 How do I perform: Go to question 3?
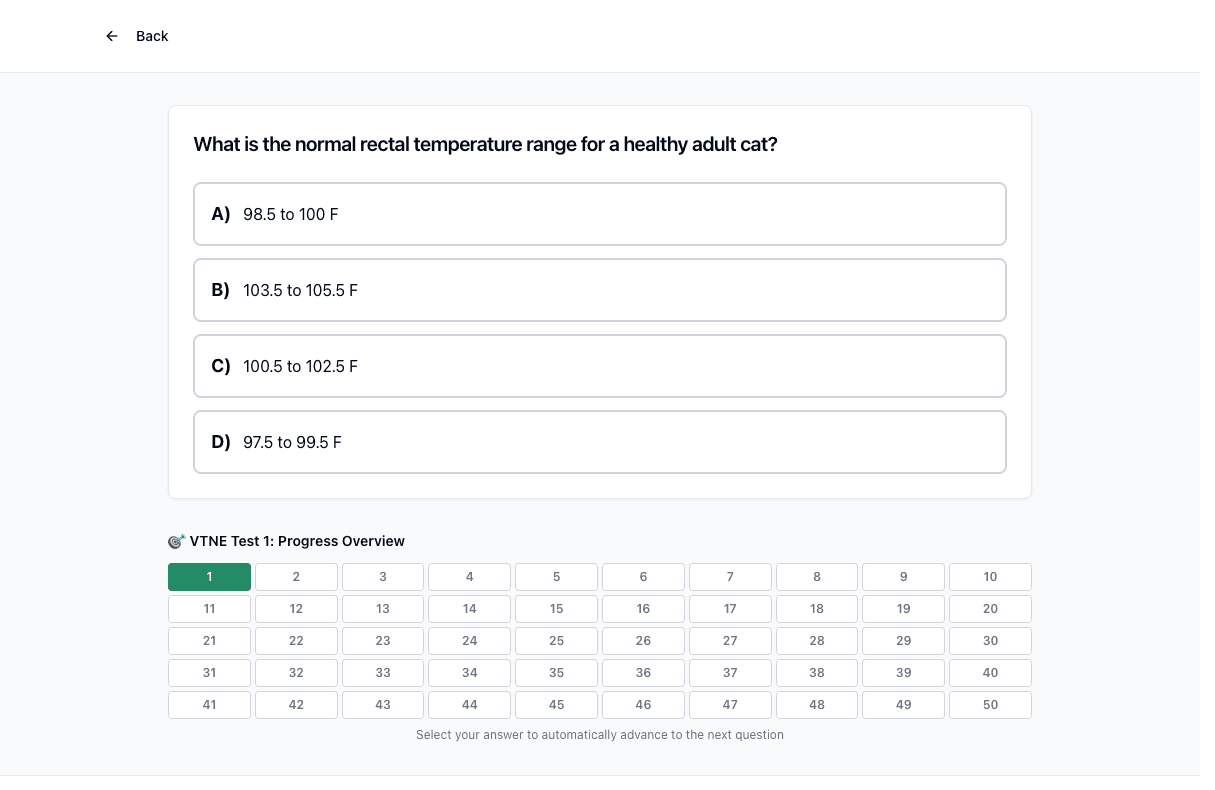point(383,577)
